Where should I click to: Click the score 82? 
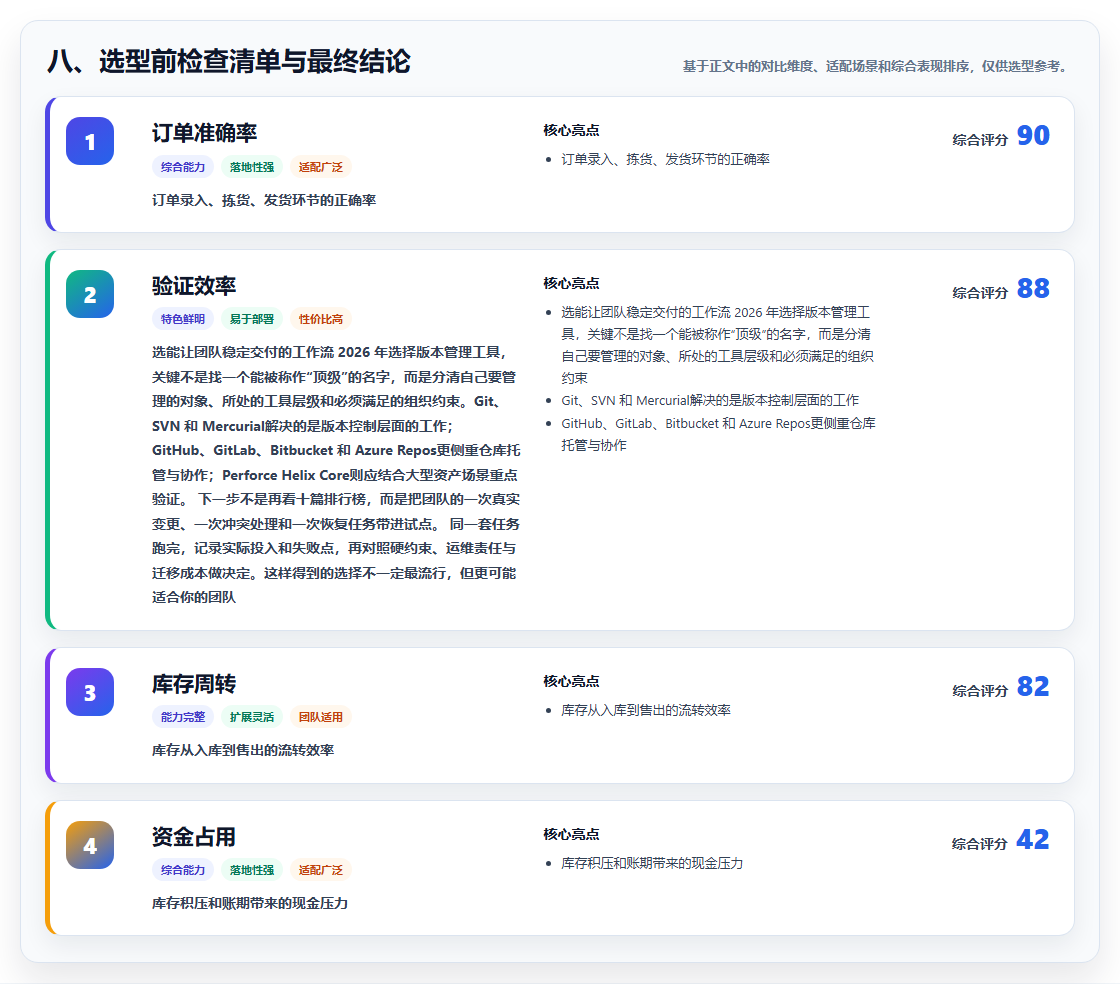coord(1033,687)
